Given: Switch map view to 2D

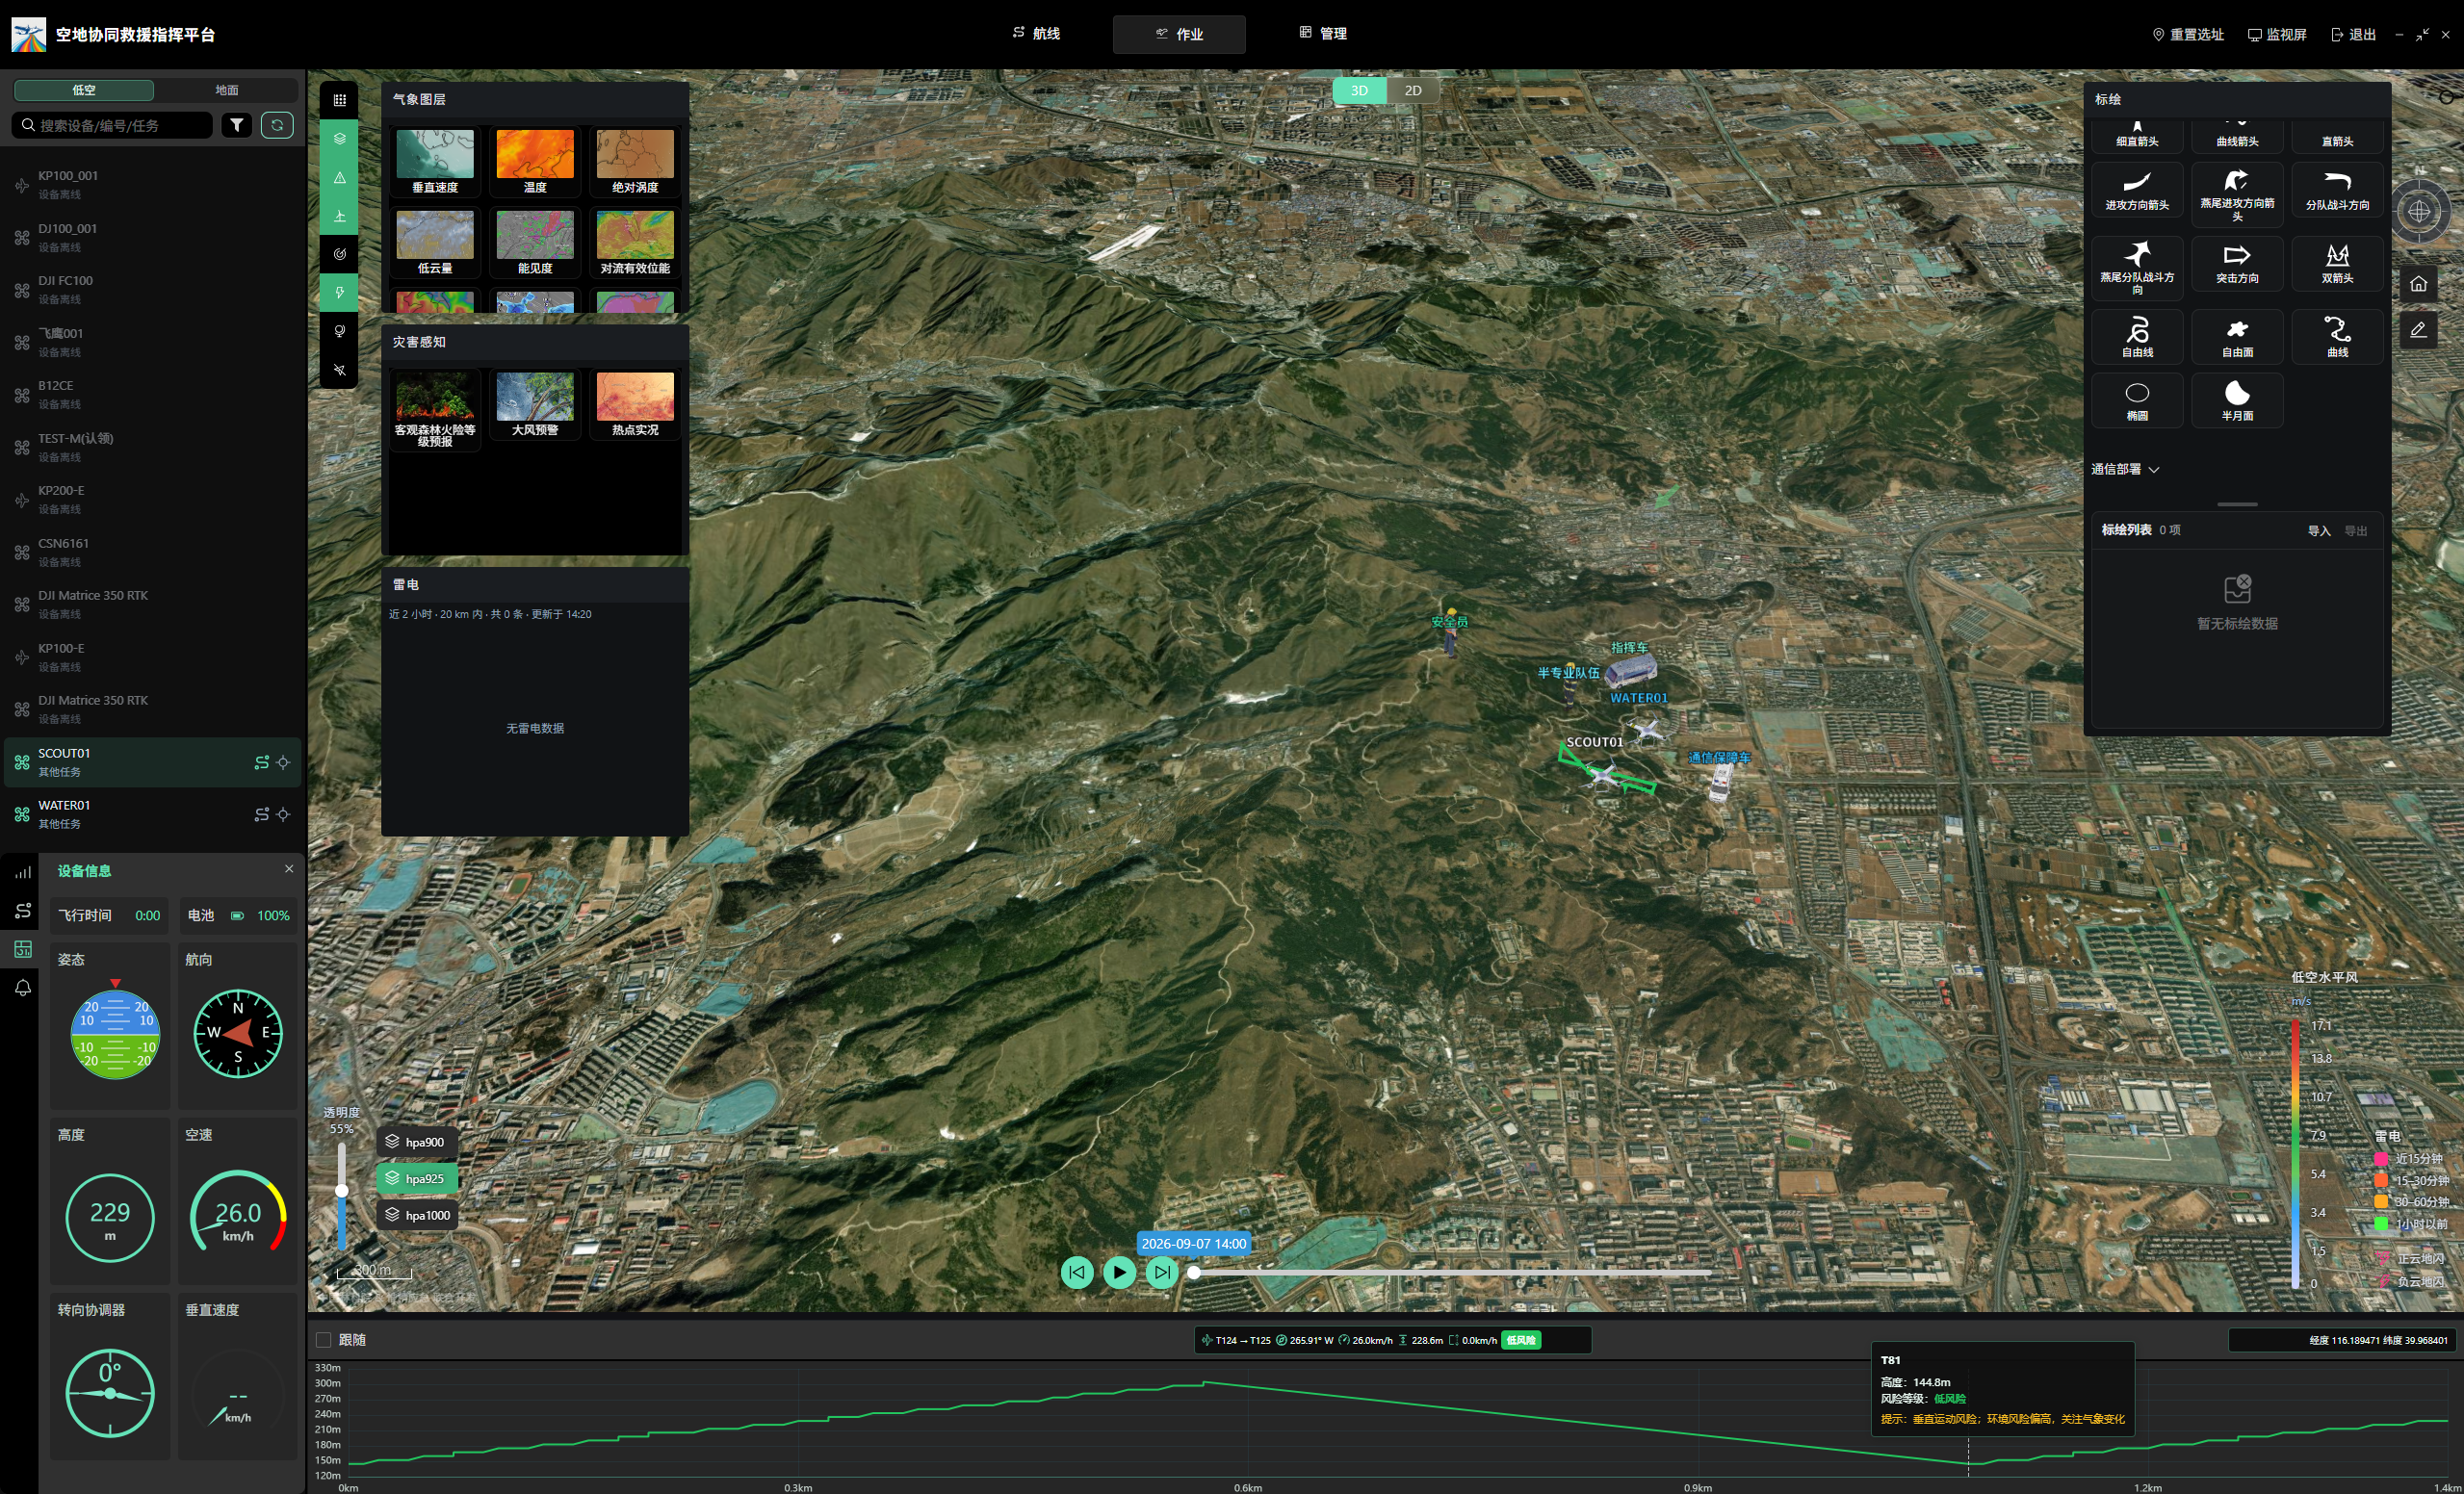Looking at the screenshot, I should tap(1412, 90).
